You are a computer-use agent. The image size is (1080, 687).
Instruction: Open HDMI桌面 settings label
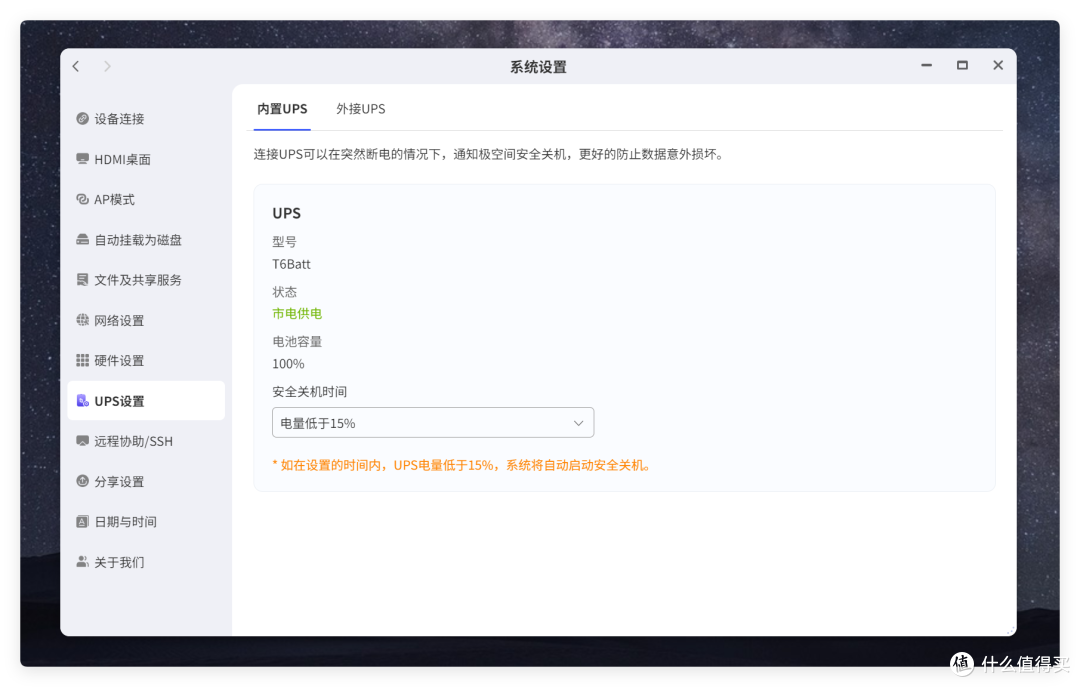pos(123,159)
